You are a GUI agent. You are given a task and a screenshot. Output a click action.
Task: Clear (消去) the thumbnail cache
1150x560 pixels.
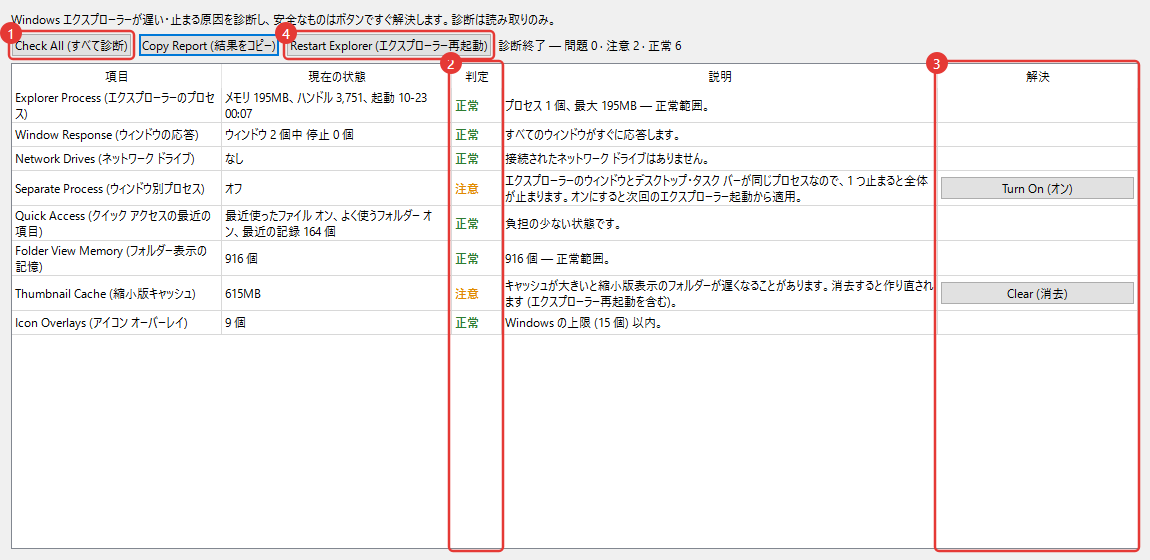(x=1037, y=293)
